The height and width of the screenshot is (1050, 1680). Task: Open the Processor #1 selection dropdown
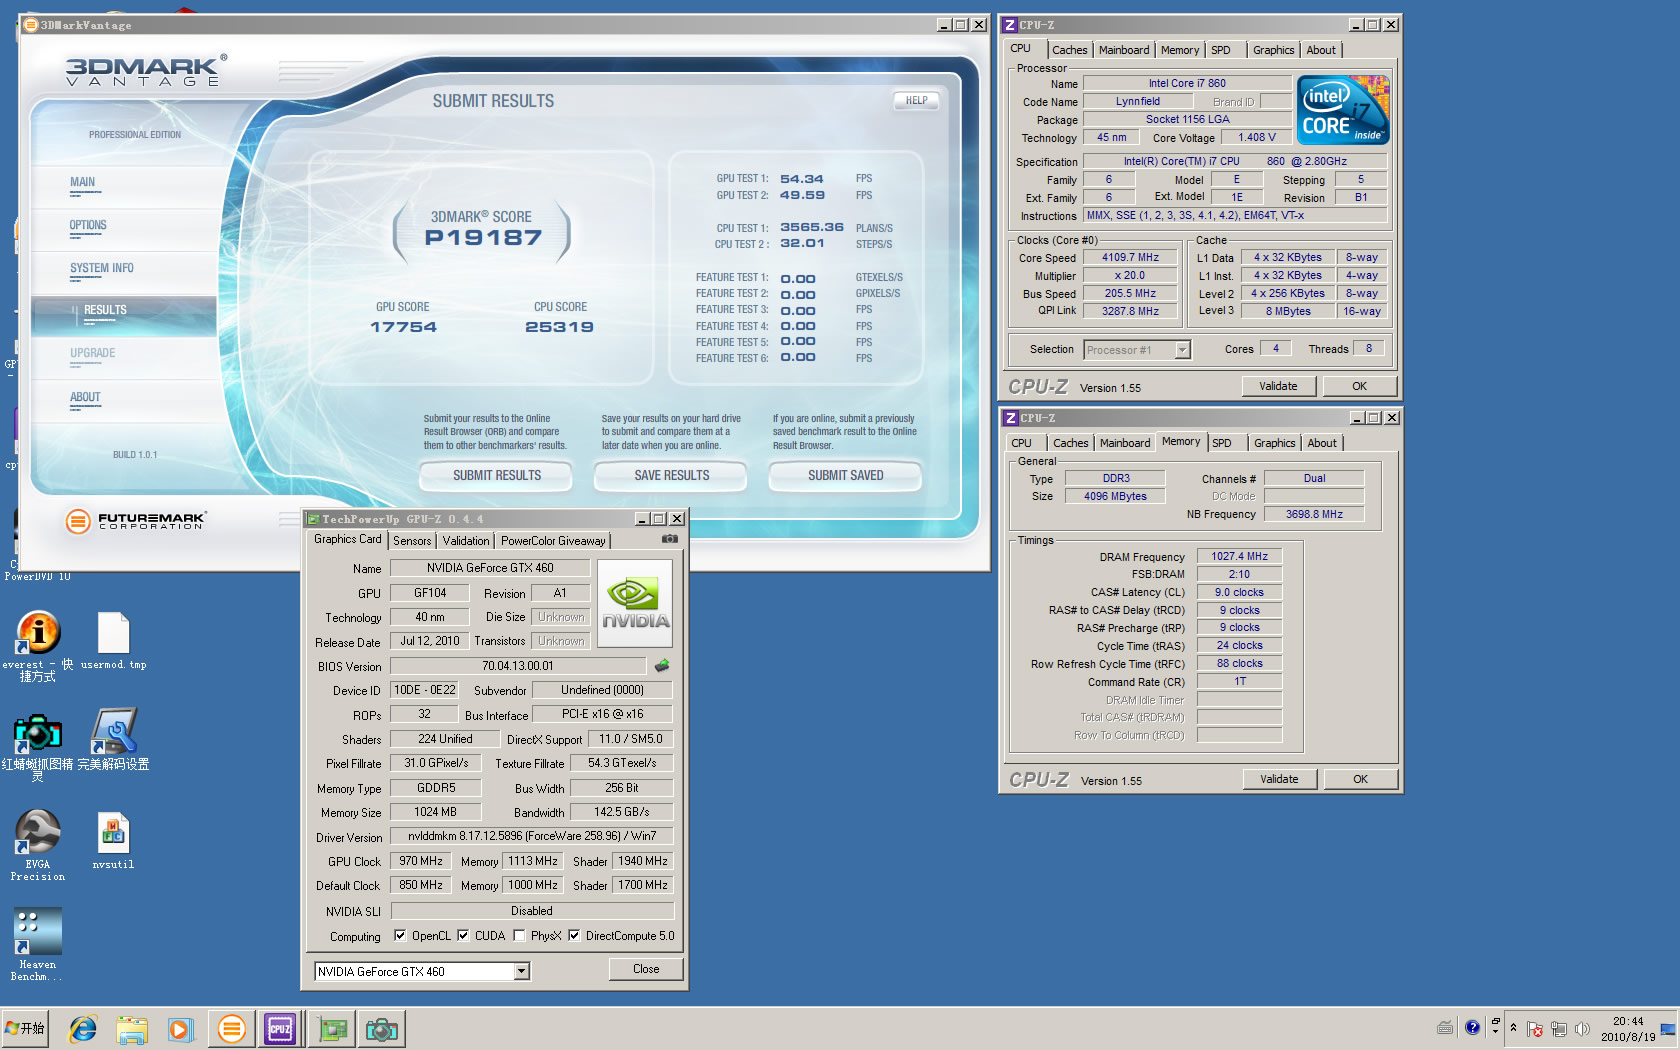click(x=1182, y=350)
